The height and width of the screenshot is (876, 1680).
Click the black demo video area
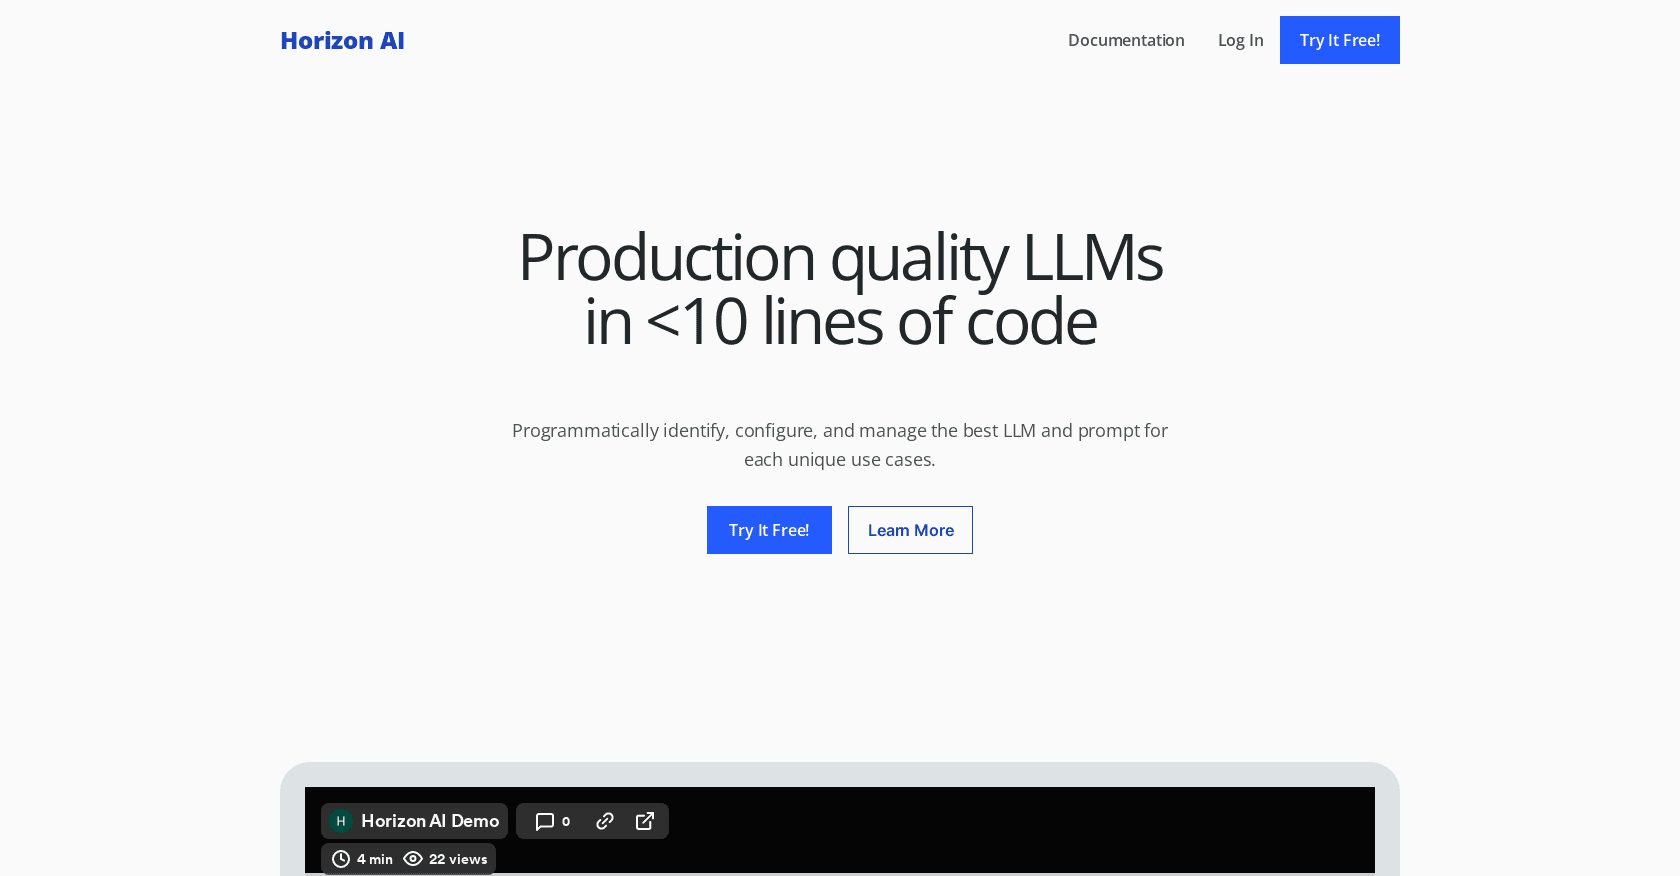(x=1000, y=830)
